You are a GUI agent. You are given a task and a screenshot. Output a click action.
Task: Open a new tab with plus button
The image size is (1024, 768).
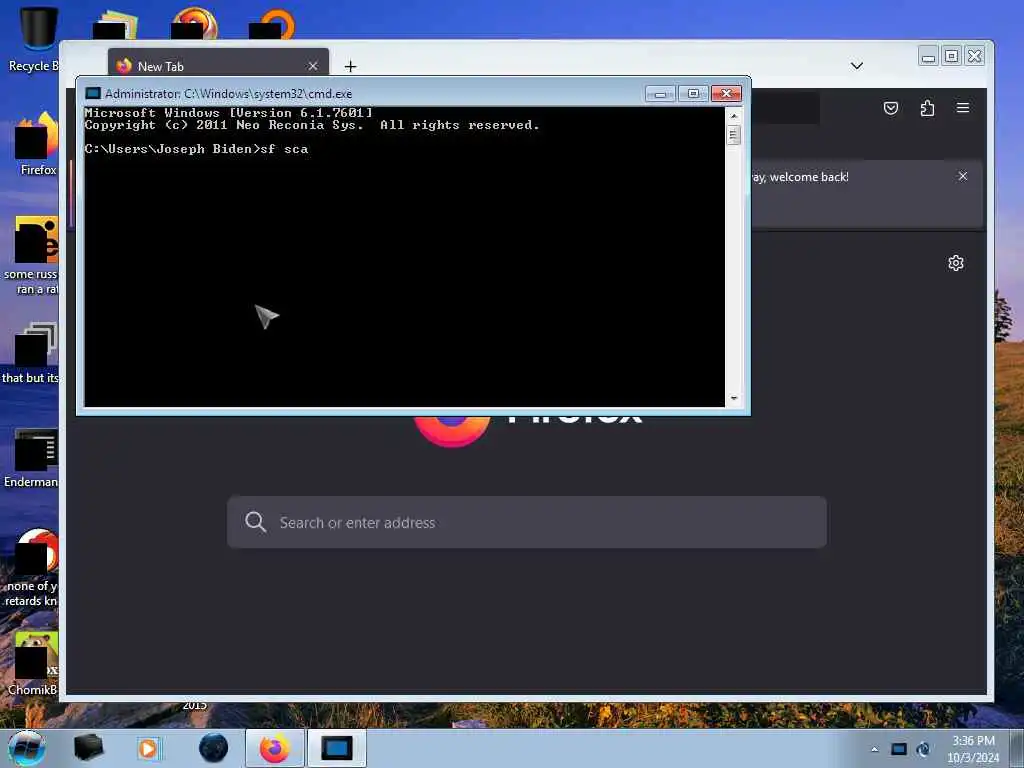[x=350, y=66]
